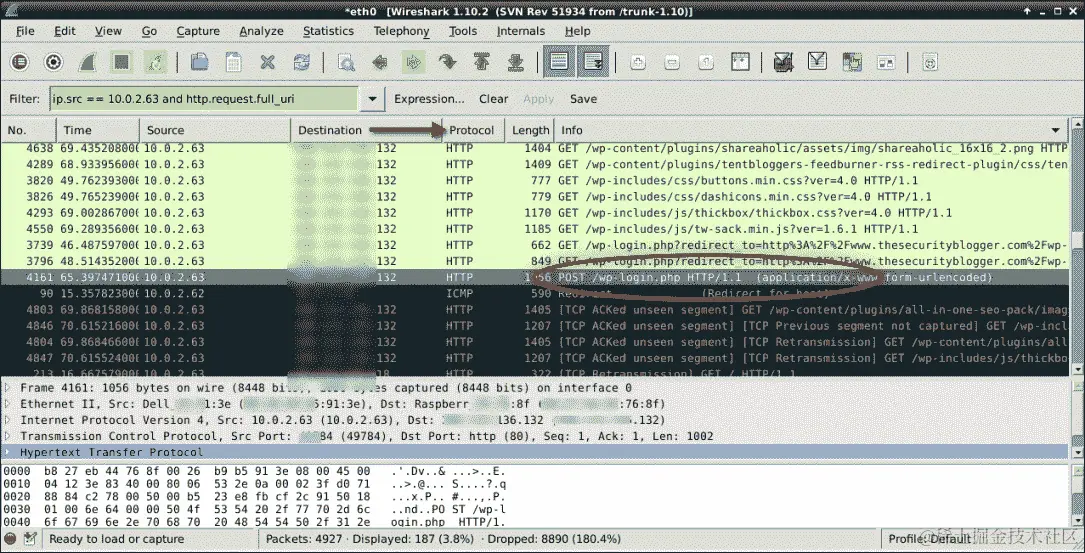The height and width of the screenshot is (553, 1085).
Task: Open the help lifebuoy toolbar icon
Action: (930, 62)
